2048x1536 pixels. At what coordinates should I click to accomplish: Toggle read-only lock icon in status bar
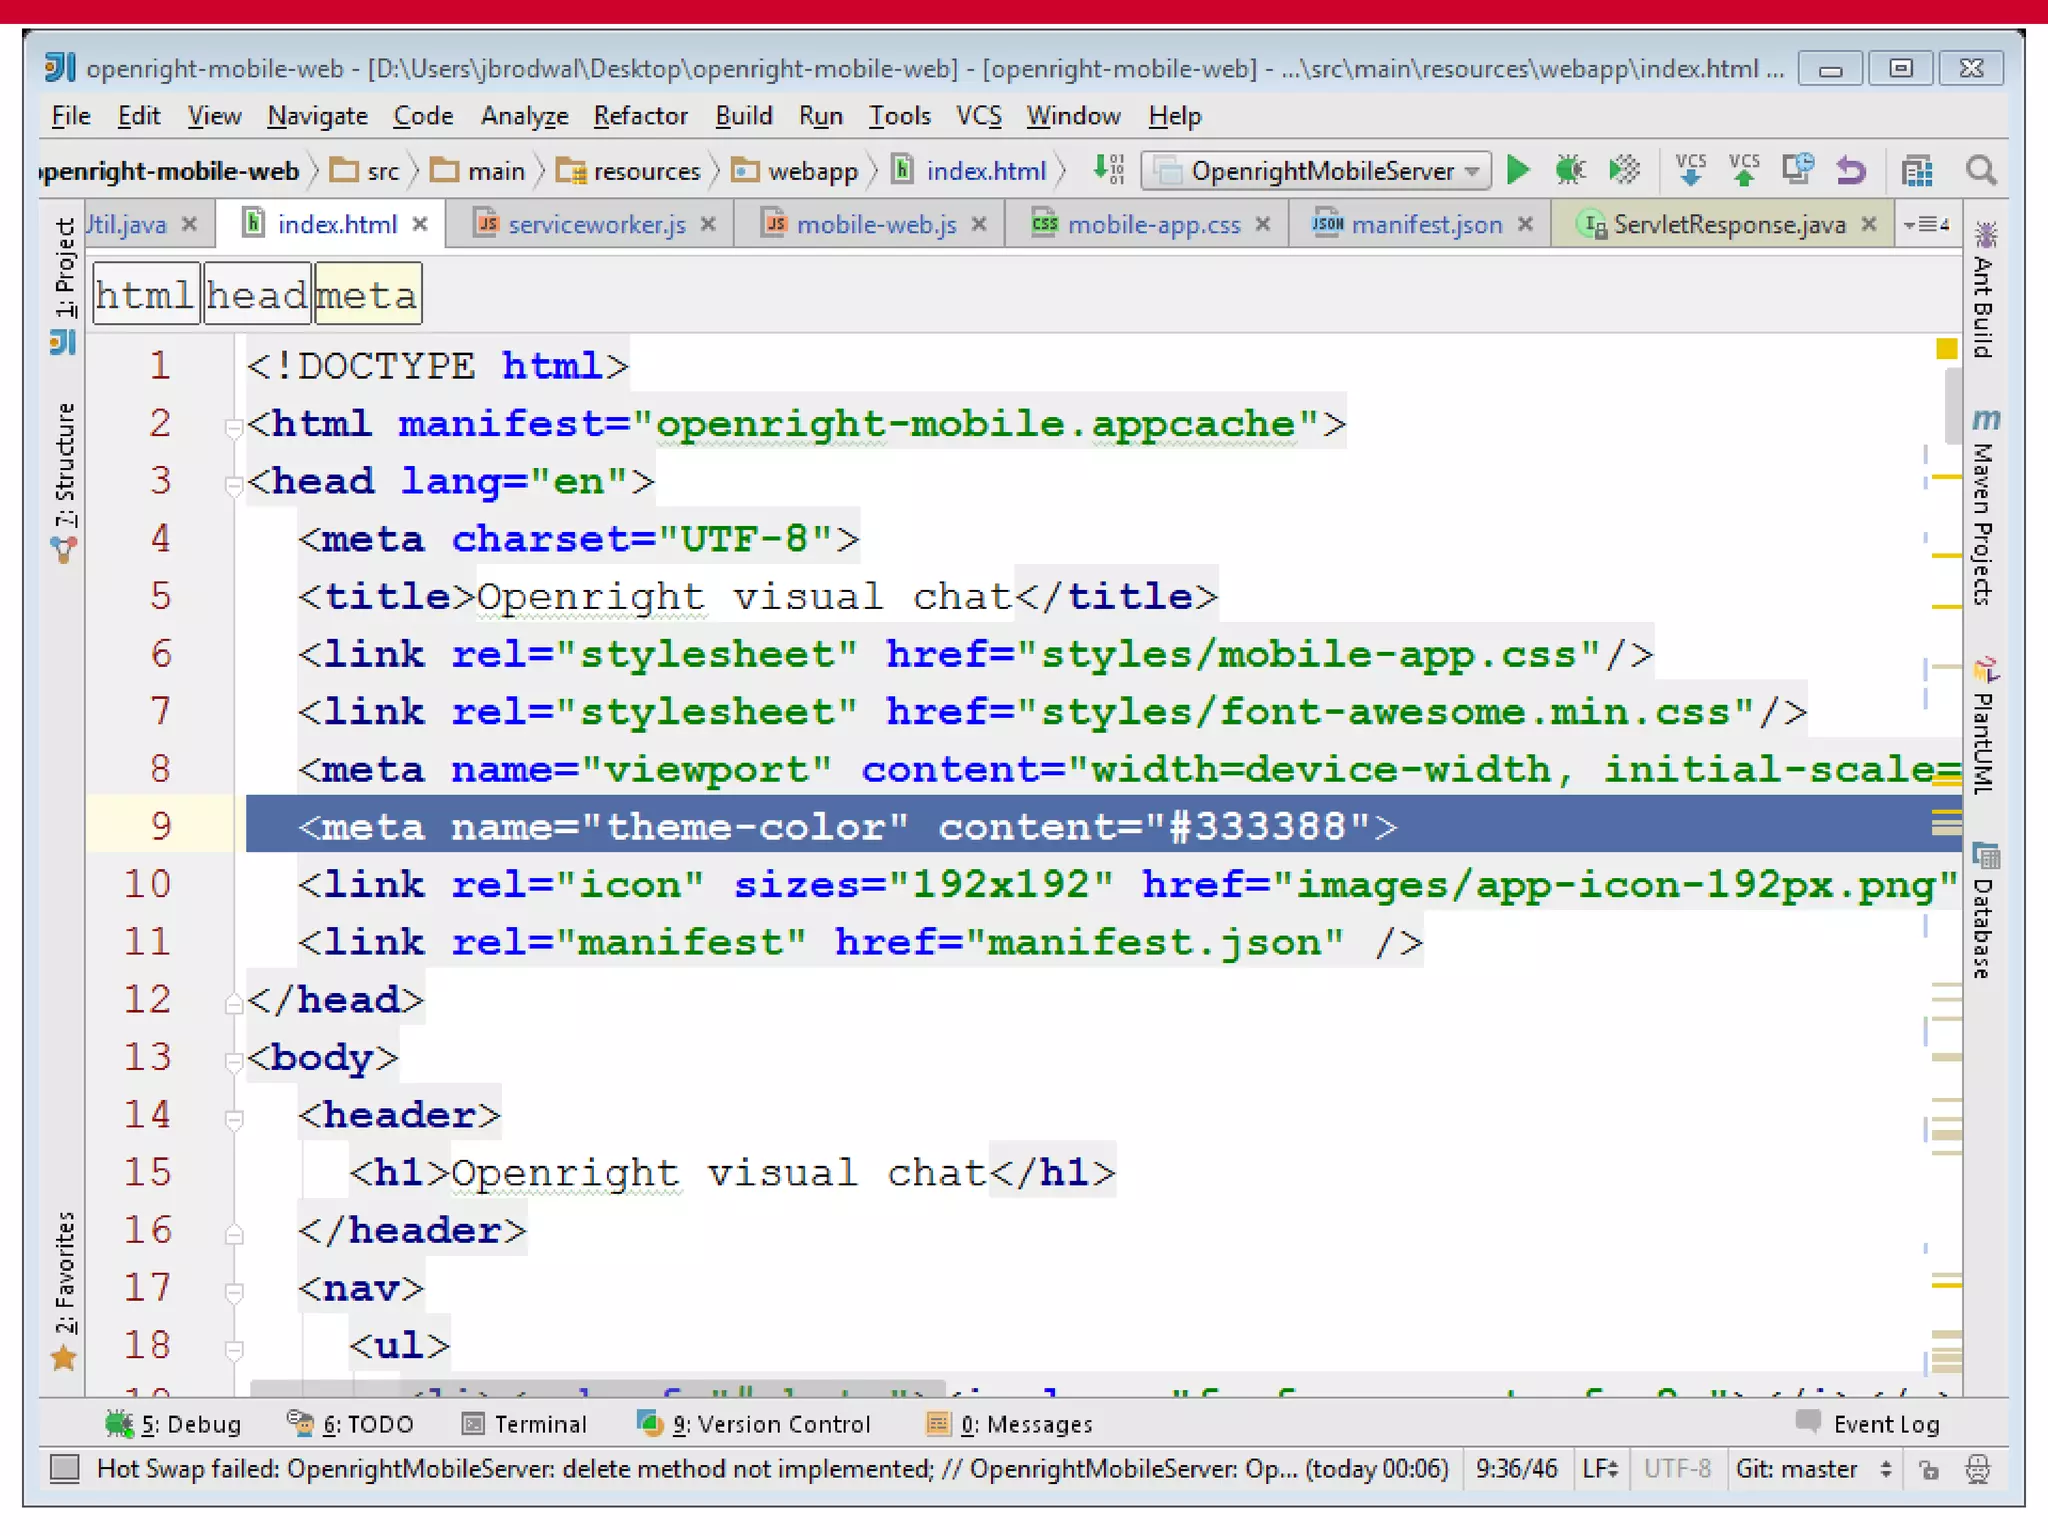1929,1469
